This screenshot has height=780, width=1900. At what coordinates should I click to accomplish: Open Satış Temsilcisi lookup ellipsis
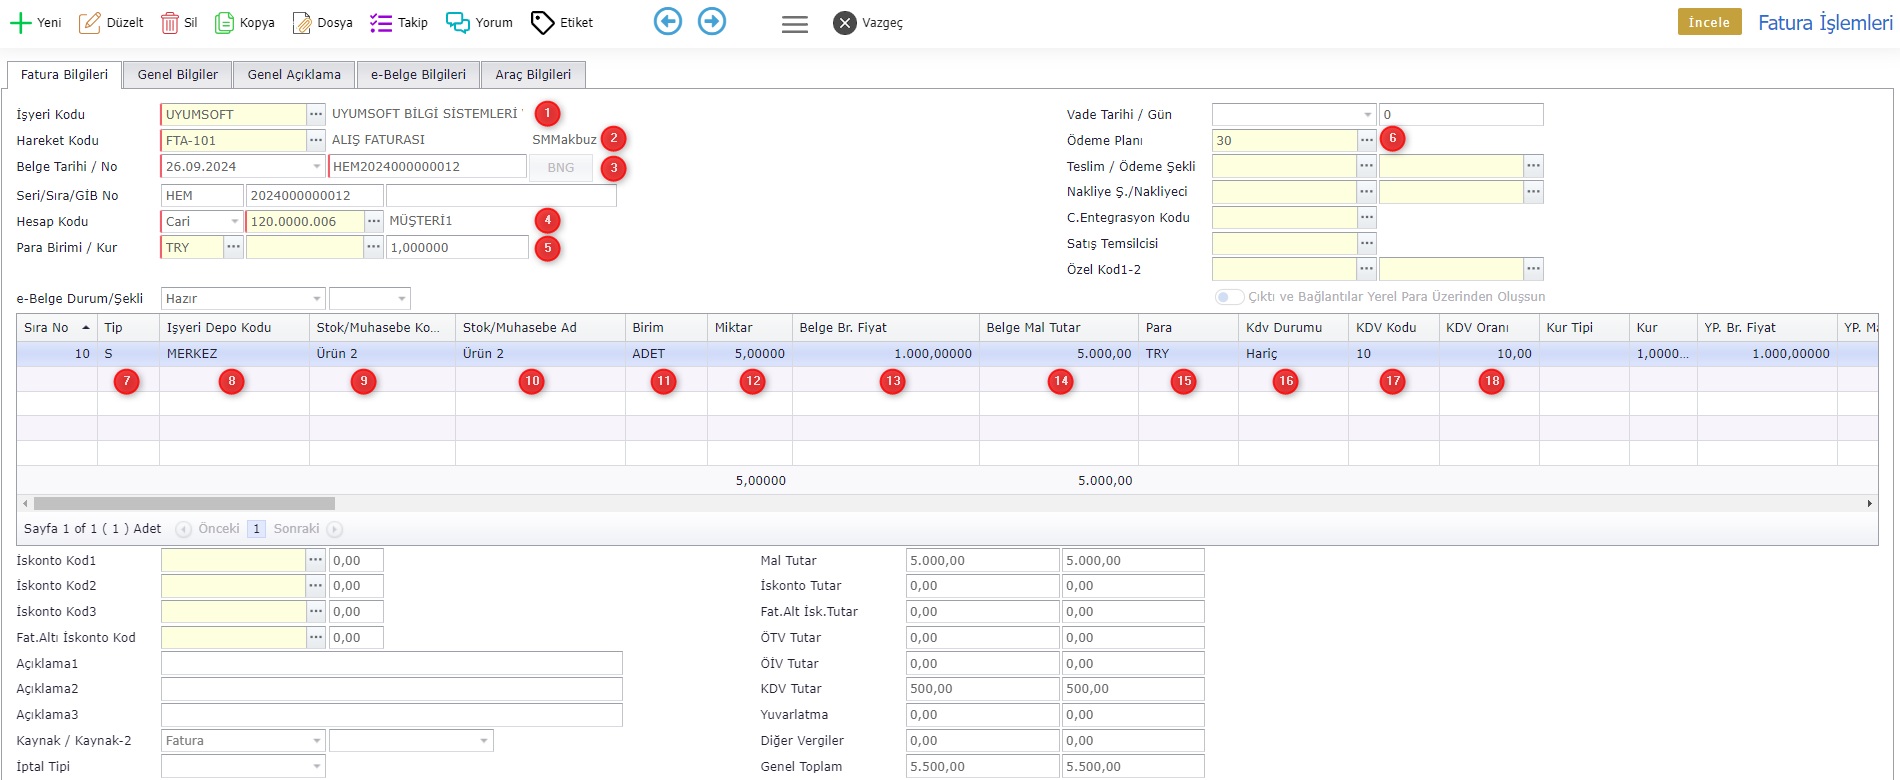[x=1367, y=243]
